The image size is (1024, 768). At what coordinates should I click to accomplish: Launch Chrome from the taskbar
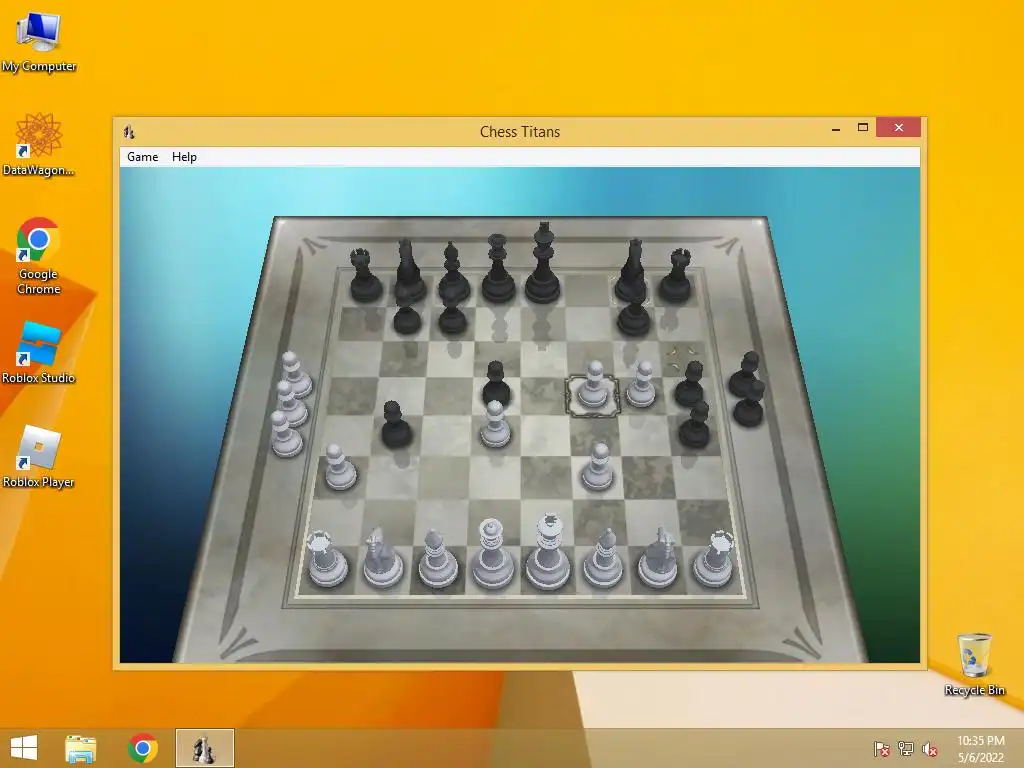click(x=142, y=748)
